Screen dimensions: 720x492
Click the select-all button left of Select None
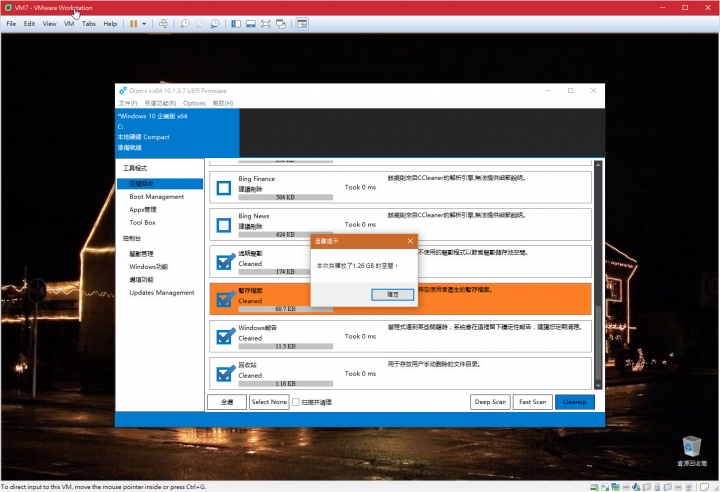[x=227, y=402]
